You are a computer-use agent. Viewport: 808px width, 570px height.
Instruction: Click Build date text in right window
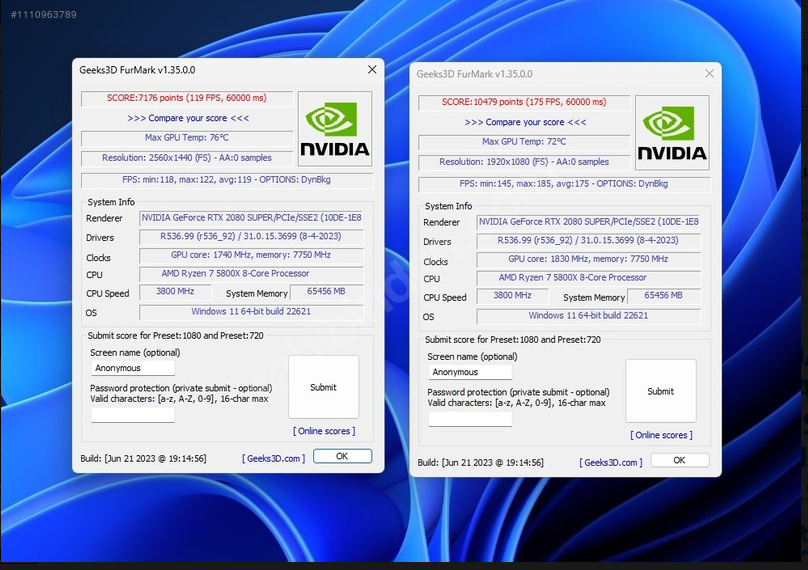coord(481,462)
